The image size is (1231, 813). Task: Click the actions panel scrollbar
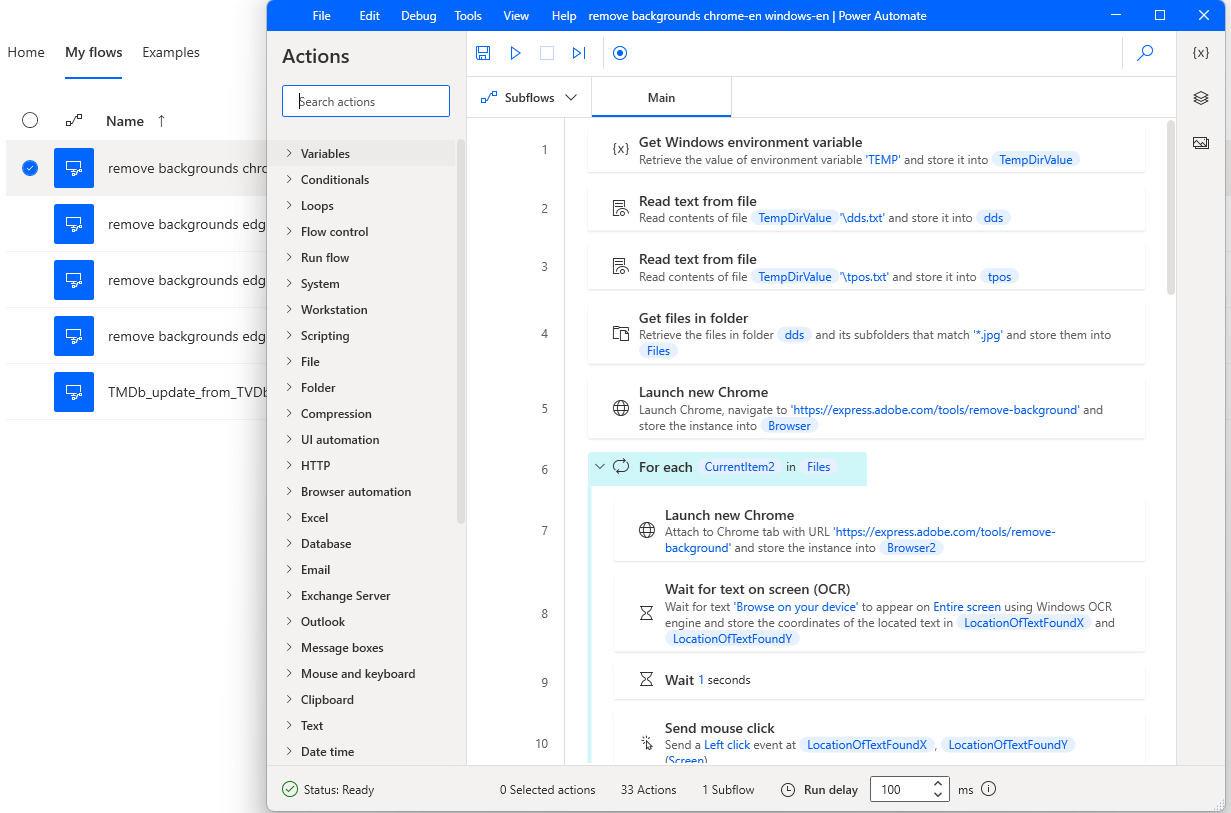click(461, 330)
